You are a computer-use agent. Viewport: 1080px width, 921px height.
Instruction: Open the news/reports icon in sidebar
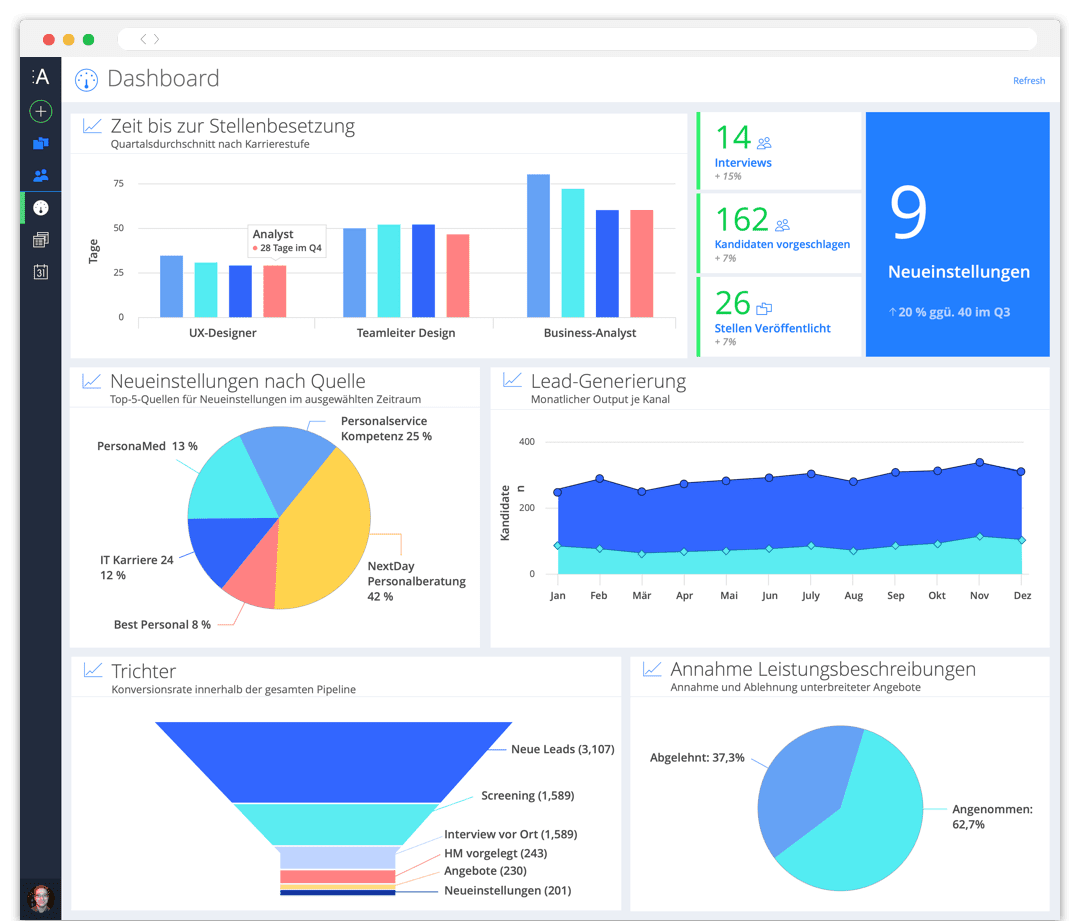[x=41, y=240]
